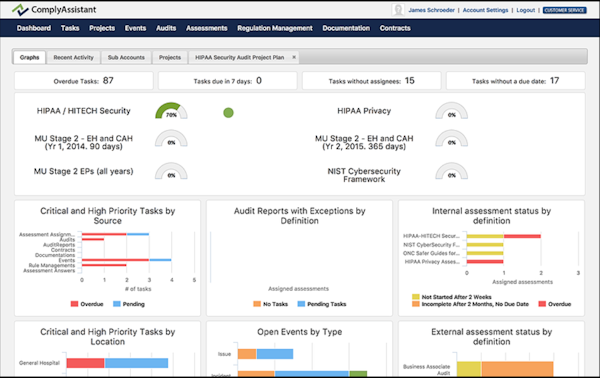Click the Customer Service button
The image size is (600, 378).
coord(564,10)
